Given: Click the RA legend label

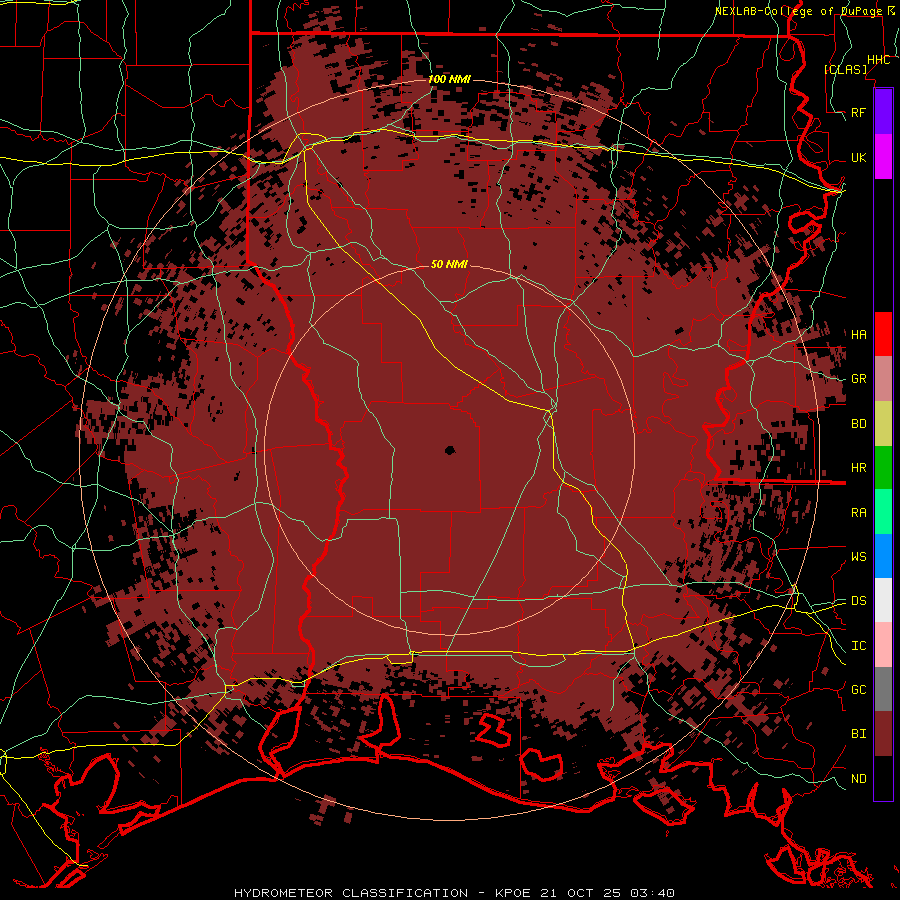Looking at the screenshot, I should [858, 512].
